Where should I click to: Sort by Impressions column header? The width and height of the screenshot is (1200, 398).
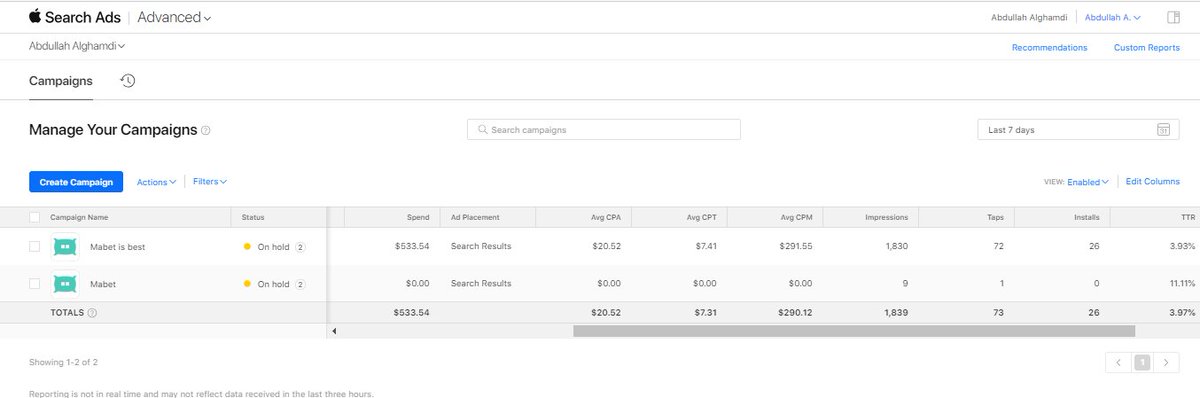point(886,217)
